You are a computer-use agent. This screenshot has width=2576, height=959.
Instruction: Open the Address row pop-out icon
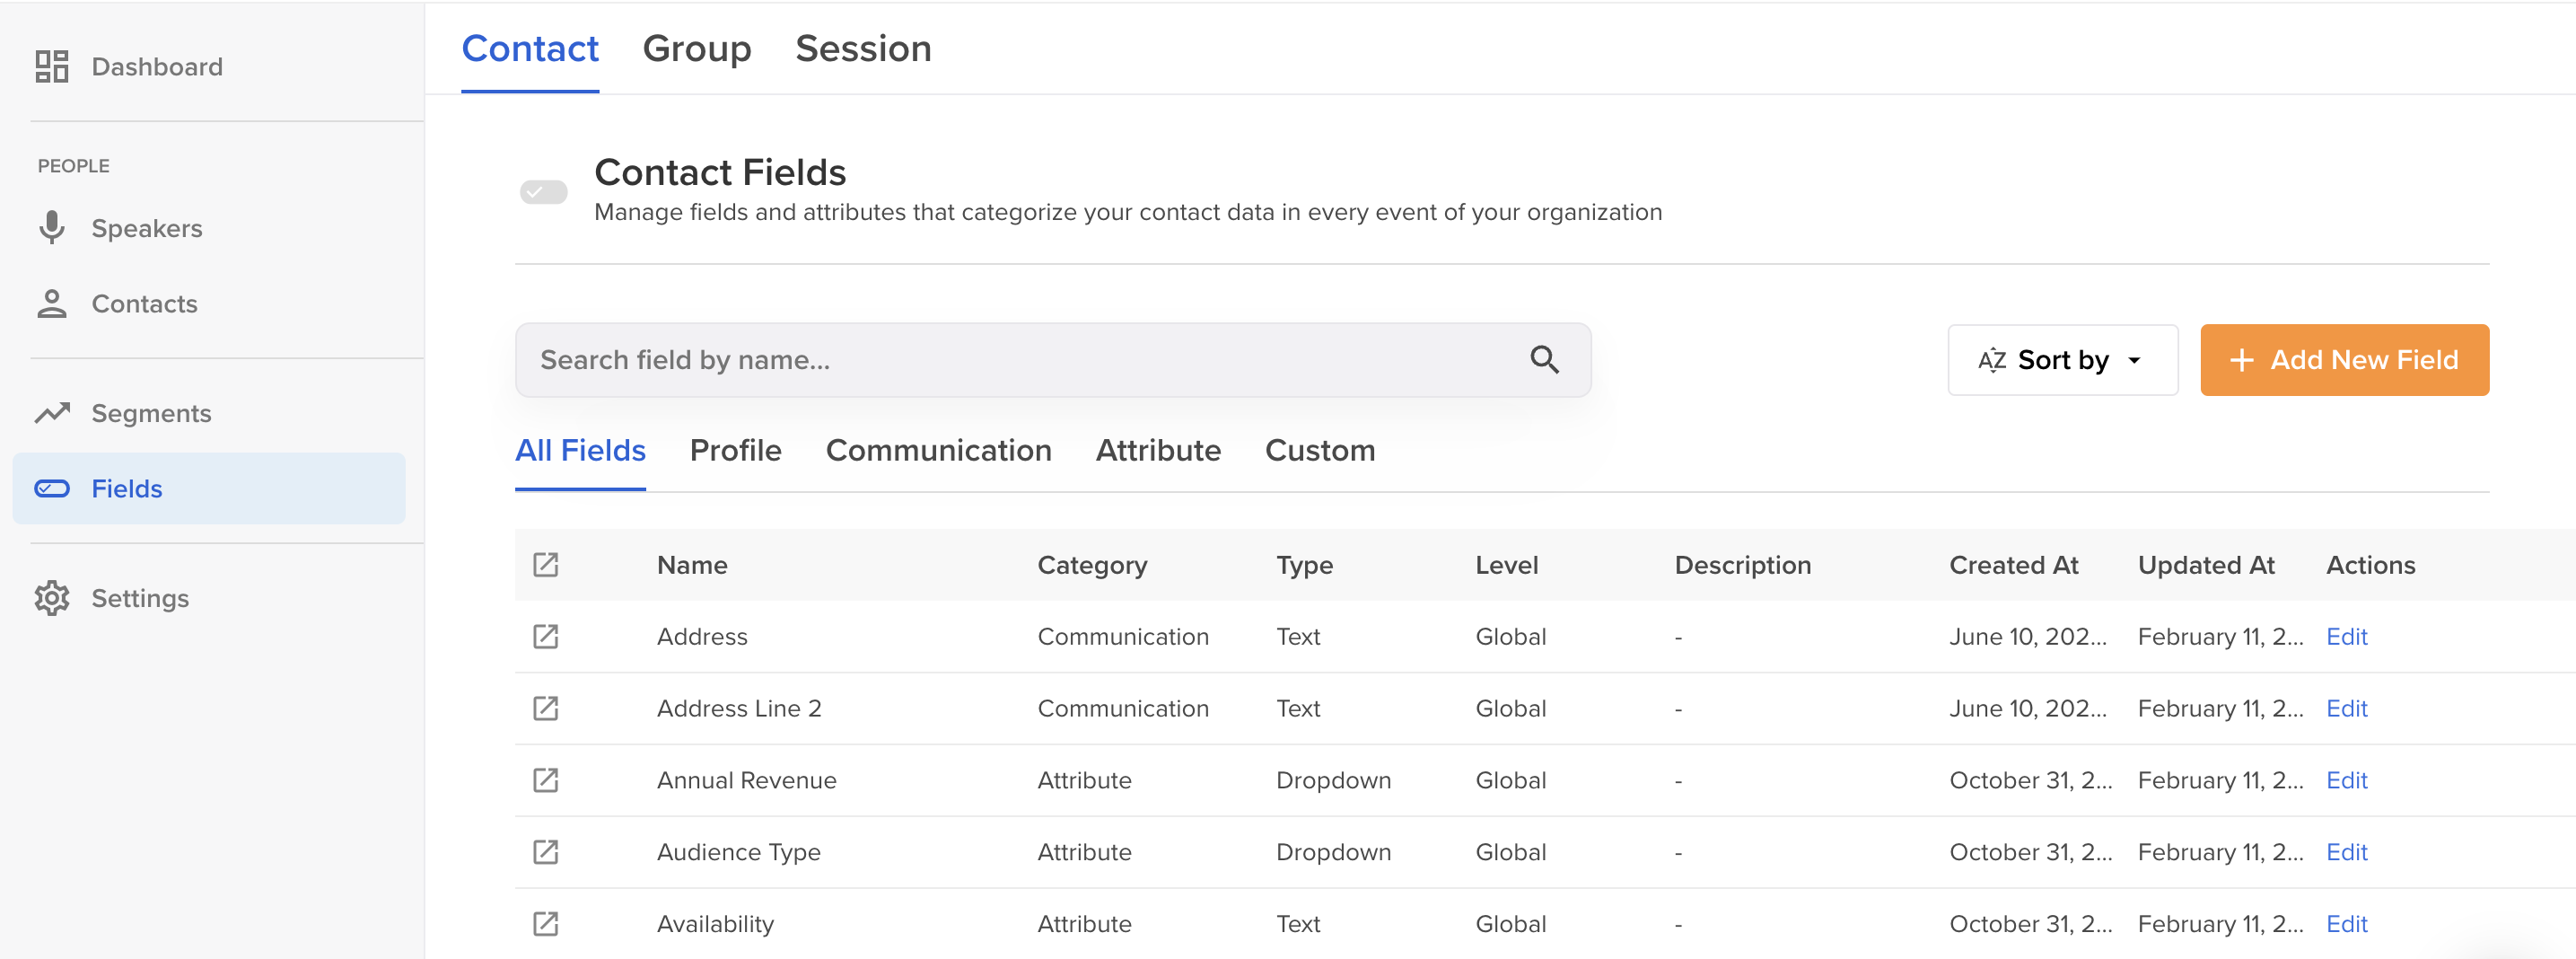[x=545, y=637]
